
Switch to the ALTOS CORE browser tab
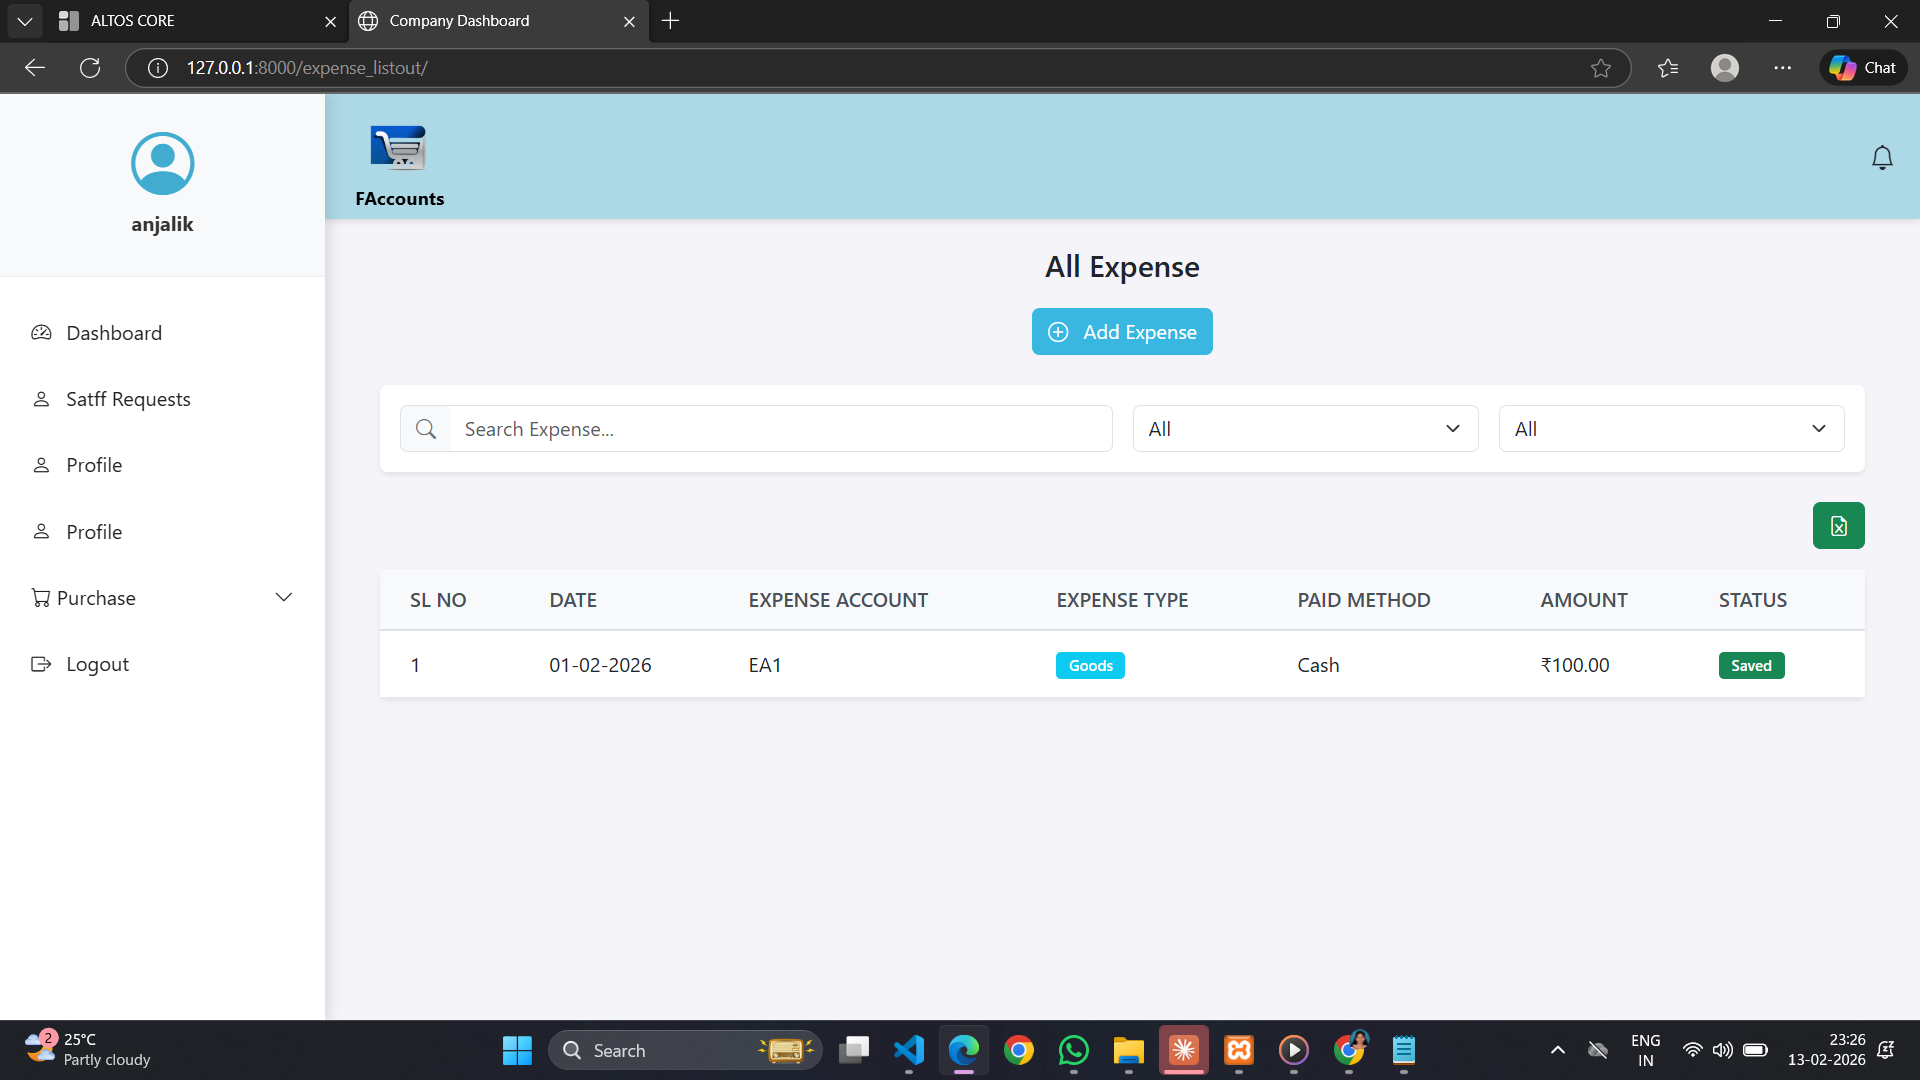tap(190, 21)
